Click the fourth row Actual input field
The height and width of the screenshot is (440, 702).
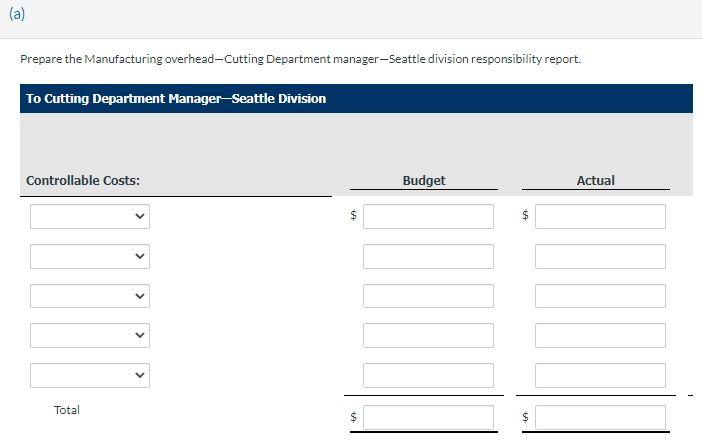[600, 335]
